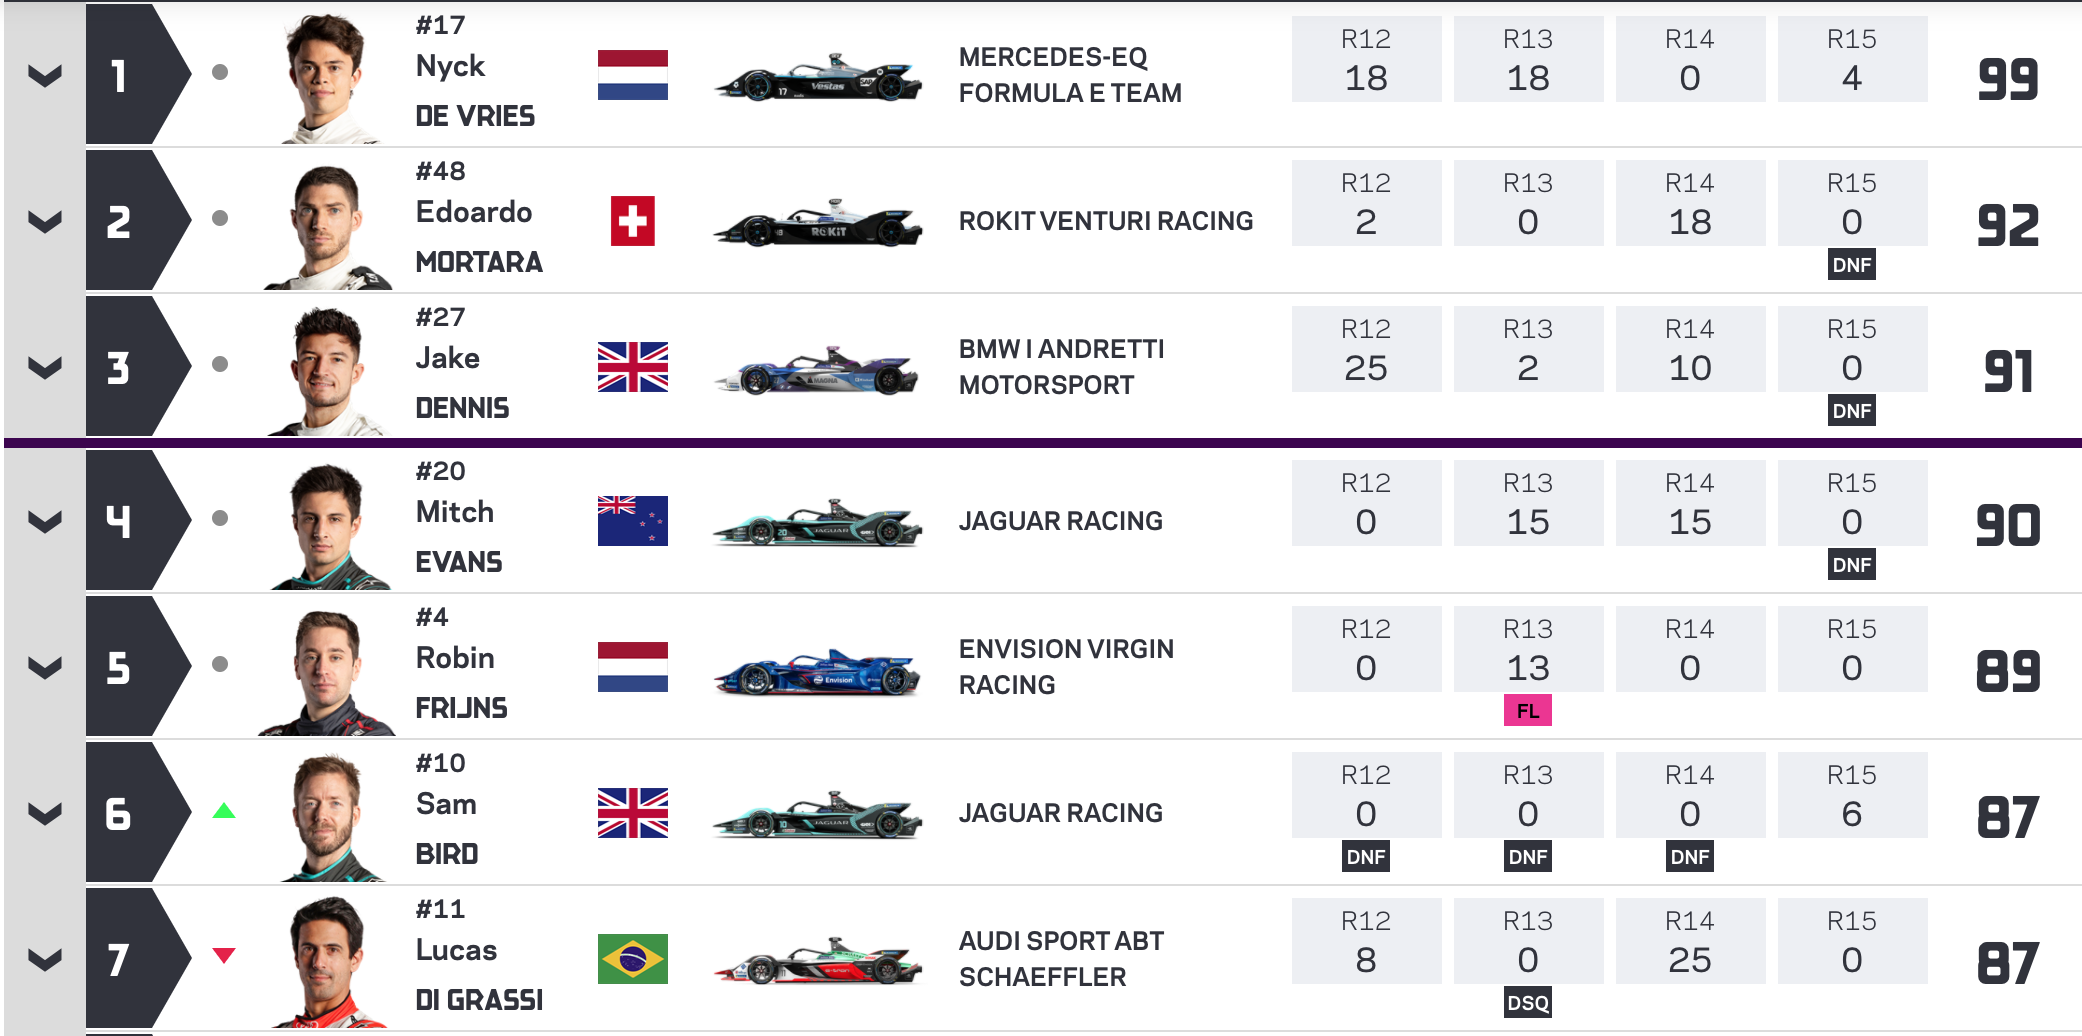The height and width of the screenshot is (1036, 2082).
Task: Click the red down arrow next to Lucas di Grassi
Action: coord(224,956)
